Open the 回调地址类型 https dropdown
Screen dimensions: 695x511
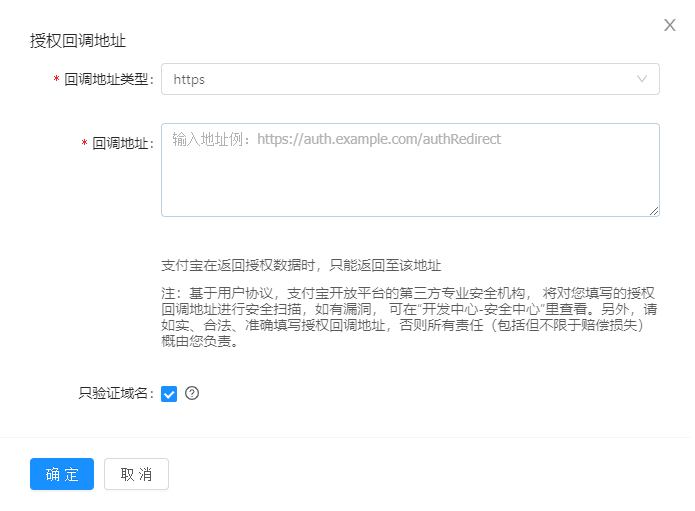coord(410,79)
